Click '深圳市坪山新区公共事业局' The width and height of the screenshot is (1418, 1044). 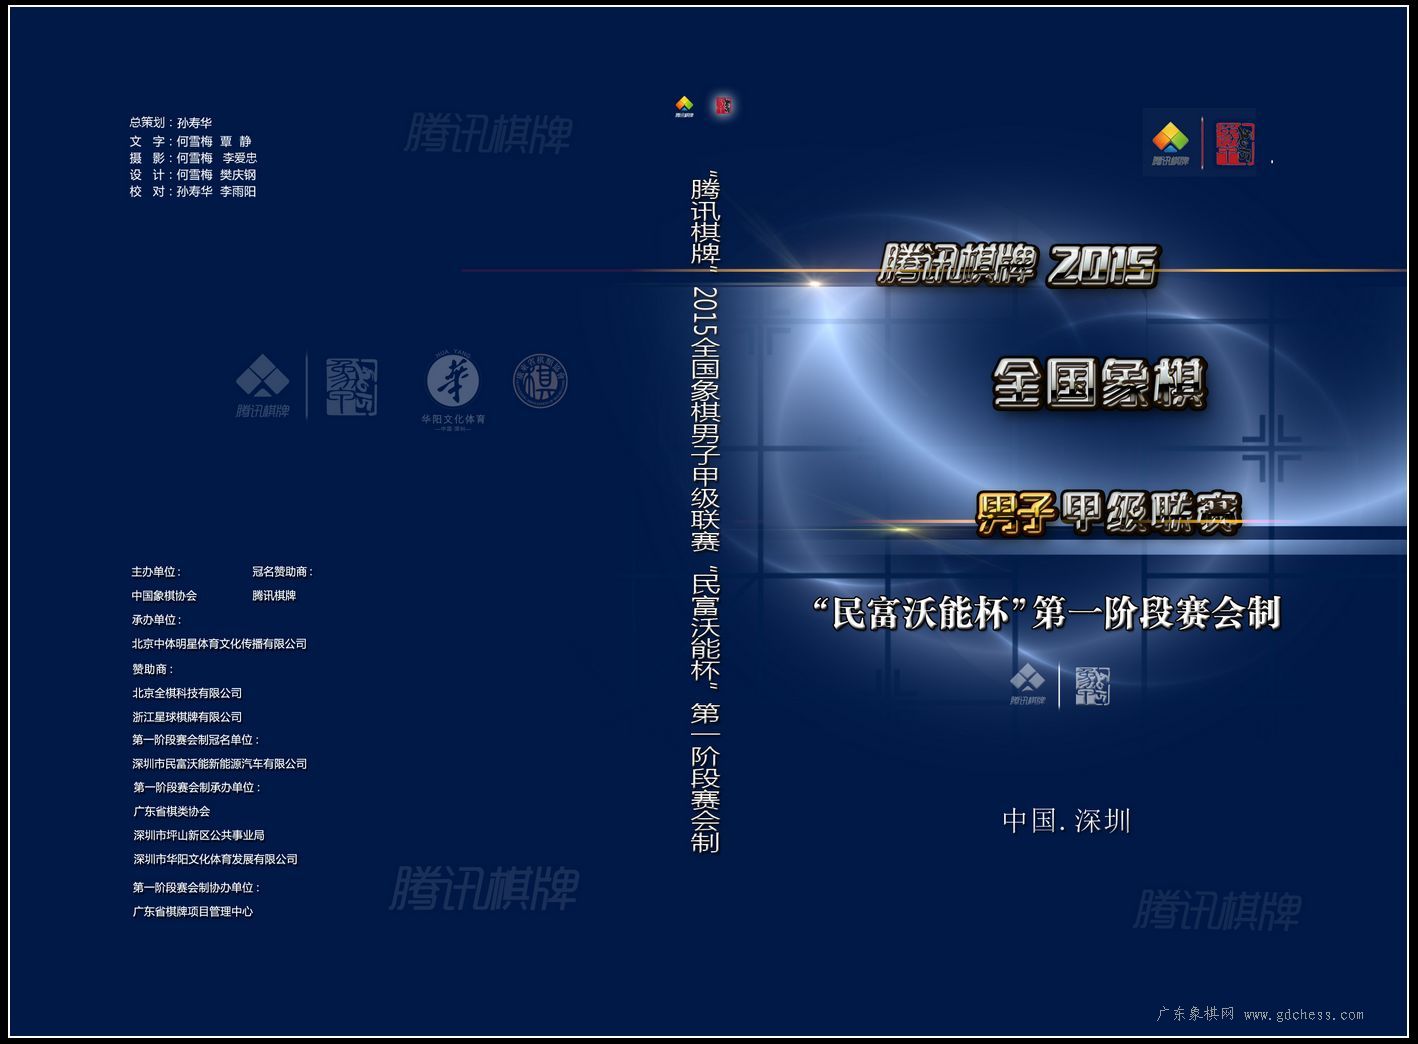tap(199, 836)
